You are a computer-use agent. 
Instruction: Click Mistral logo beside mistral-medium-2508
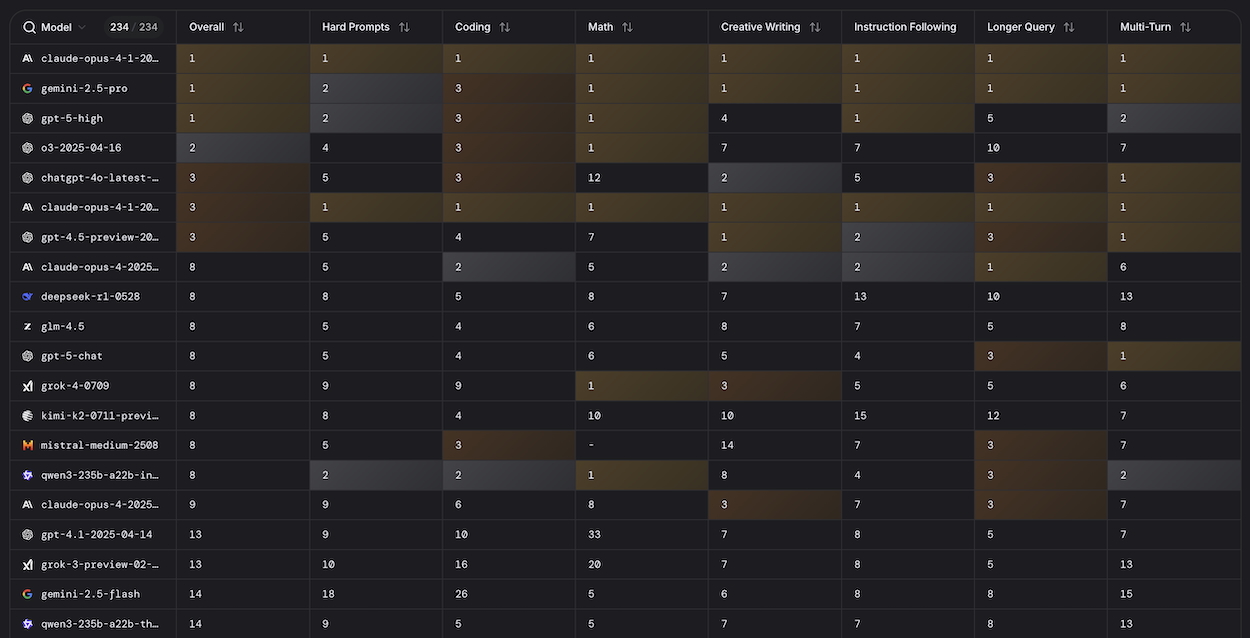(x=28, y=445)
